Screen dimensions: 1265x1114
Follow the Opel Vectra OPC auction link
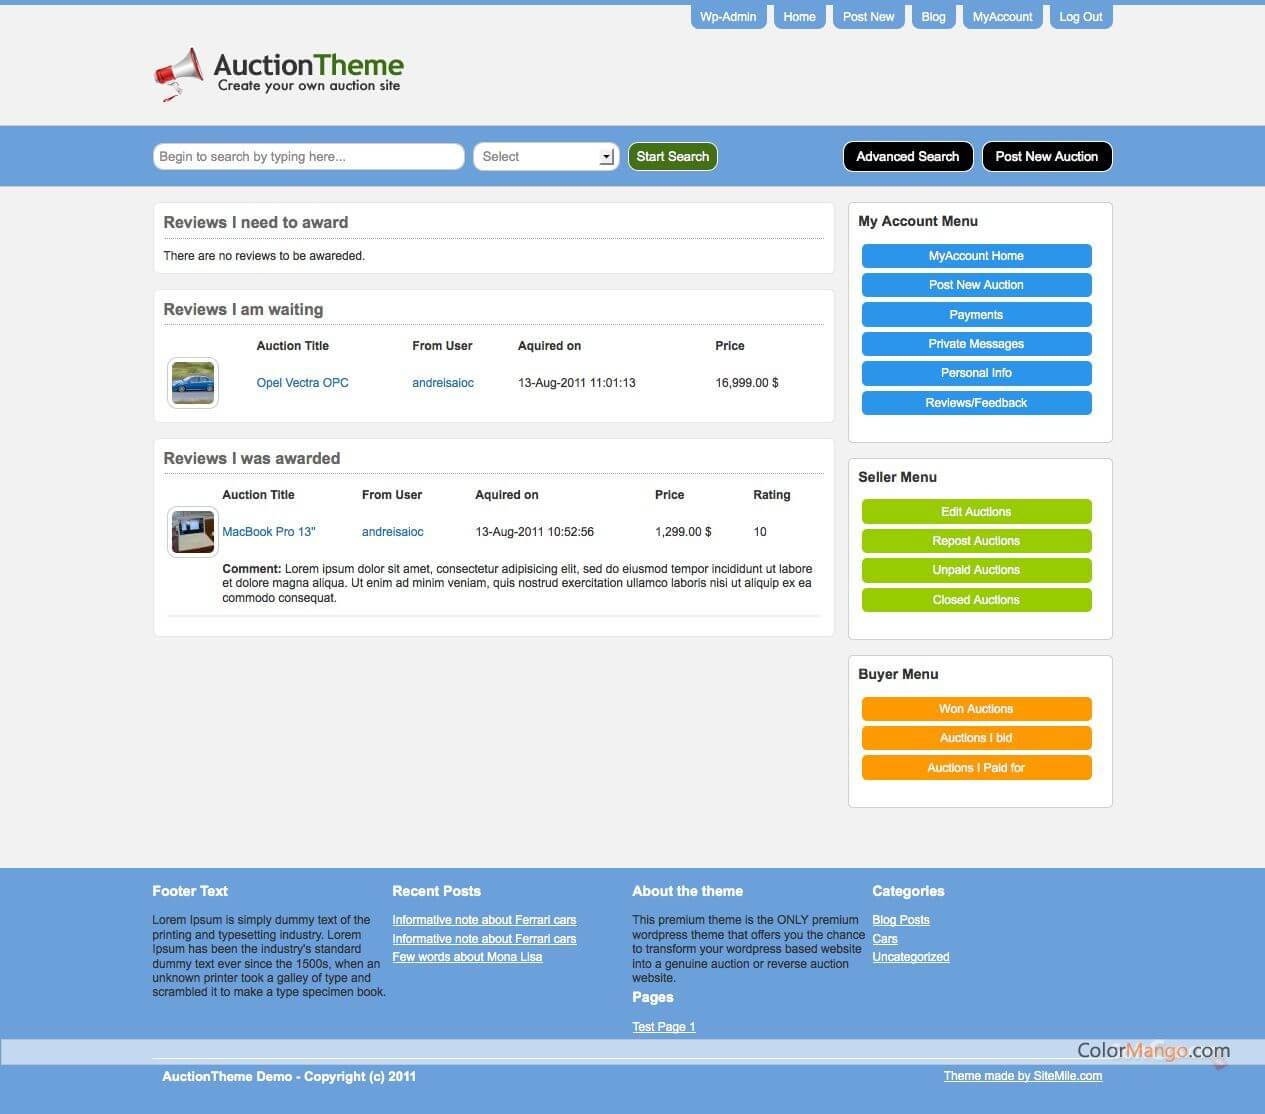(302, 383)
